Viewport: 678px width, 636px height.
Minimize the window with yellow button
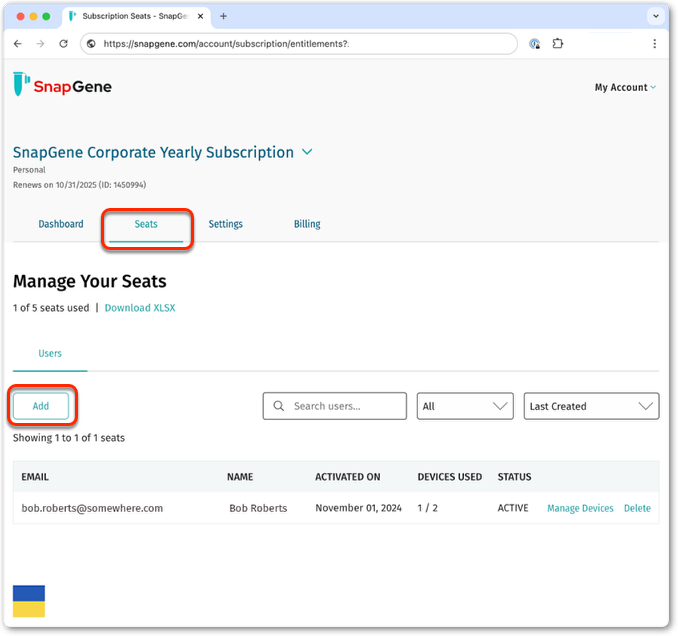point(33,16)
